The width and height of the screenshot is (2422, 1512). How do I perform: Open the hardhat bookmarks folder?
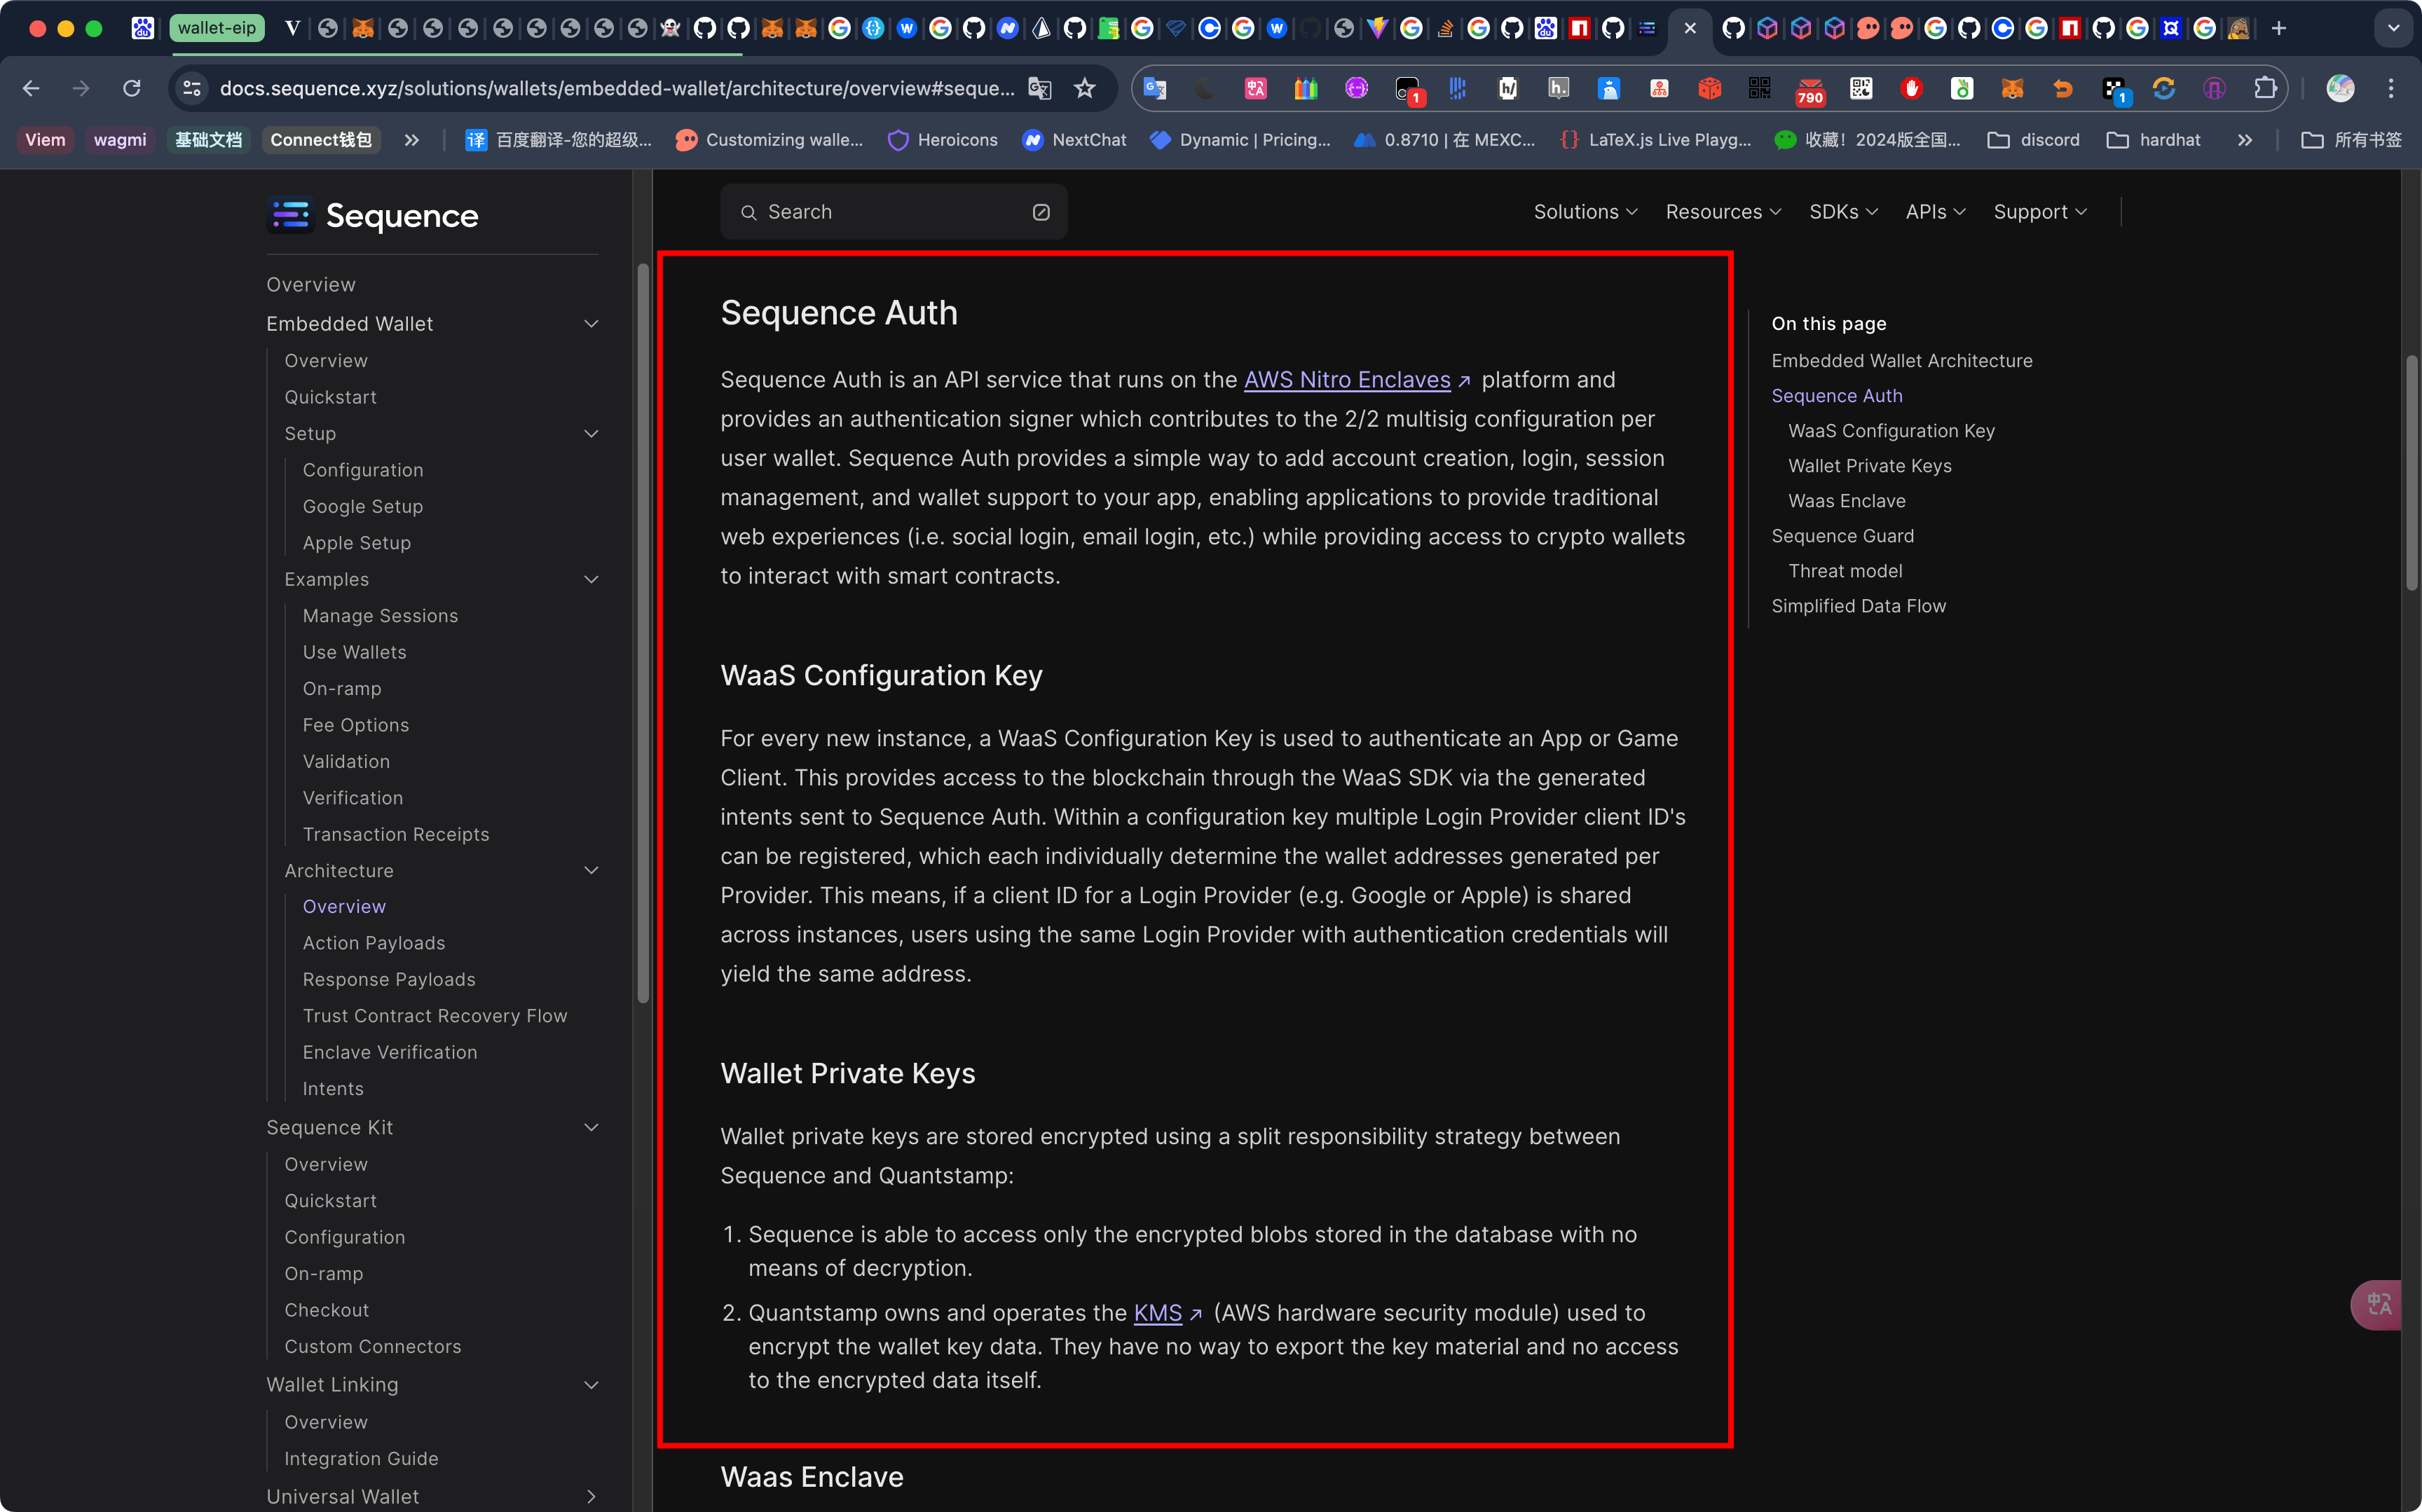(x=2154, y=140)
